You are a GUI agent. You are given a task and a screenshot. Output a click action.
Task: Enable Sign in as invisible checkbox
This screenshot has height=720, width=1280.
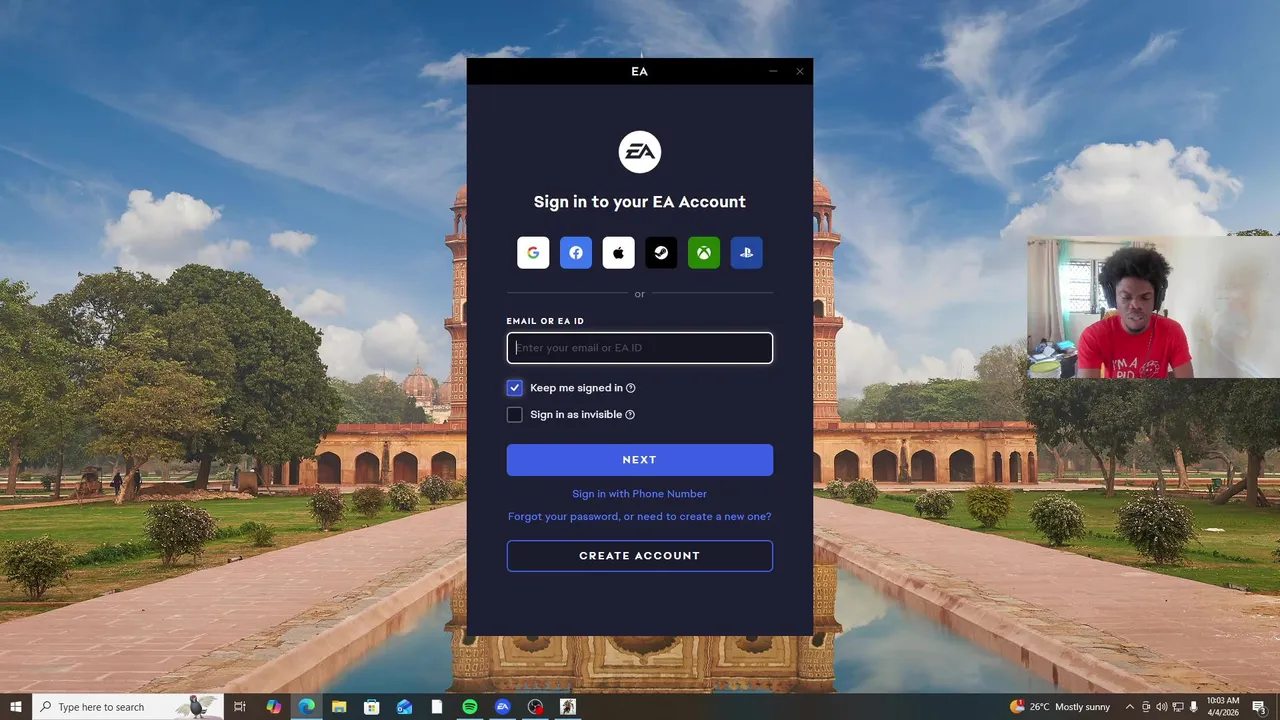(x=514, y=415)
